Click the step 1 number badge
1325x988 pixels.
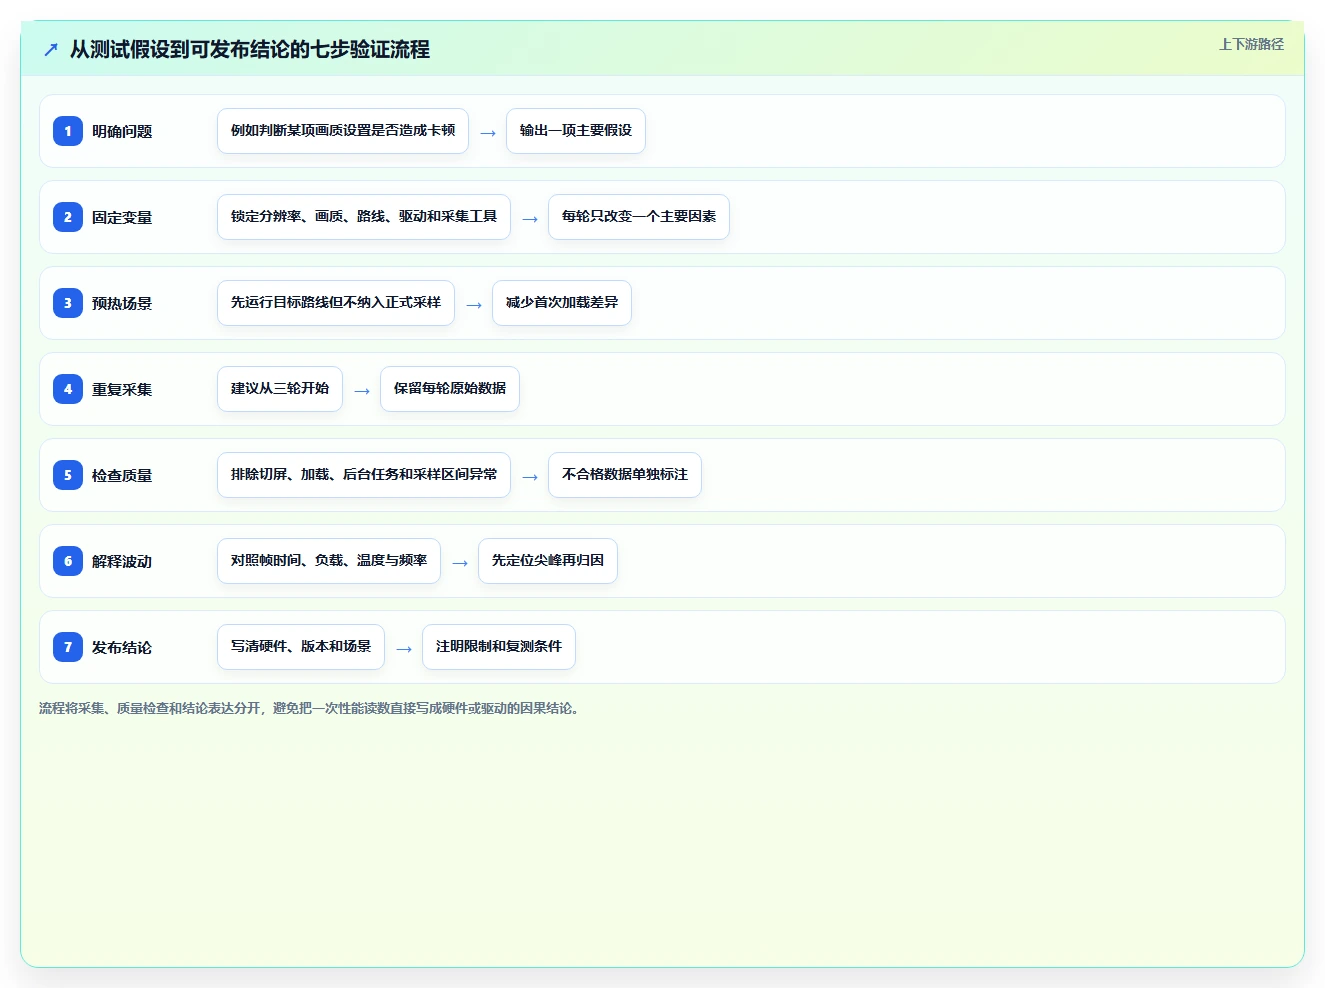point(68,131)
